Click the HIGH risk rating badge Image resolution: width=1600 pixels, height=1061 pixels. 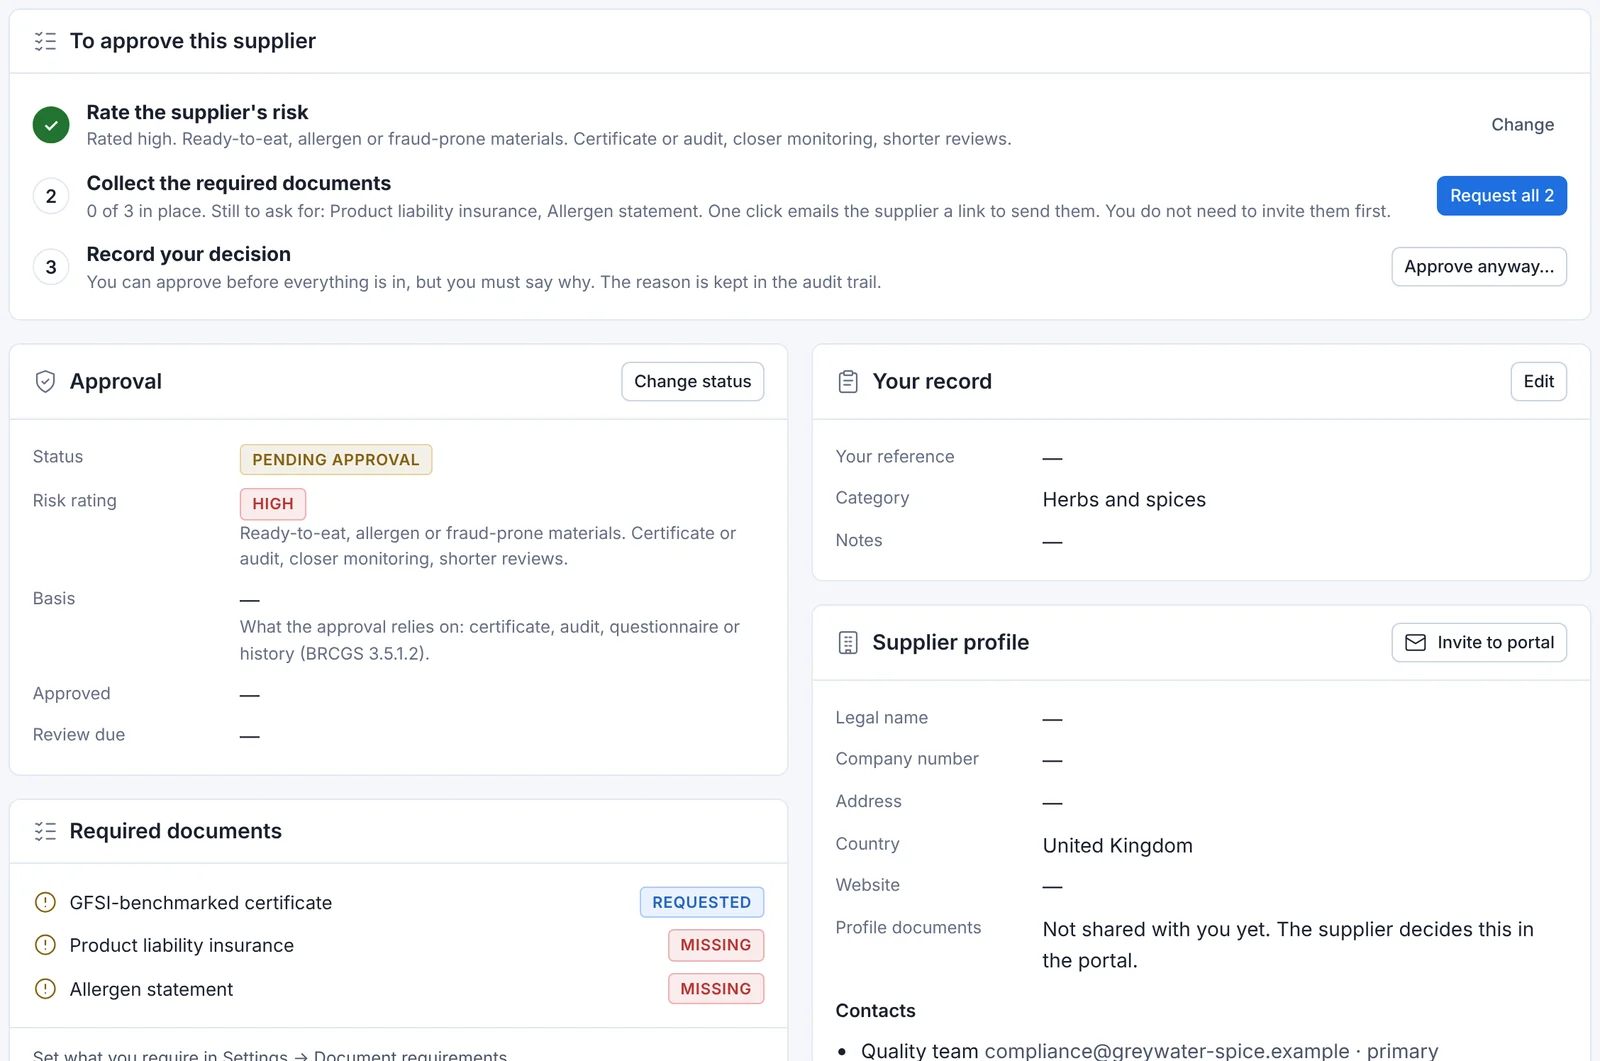tap(273, 503)
